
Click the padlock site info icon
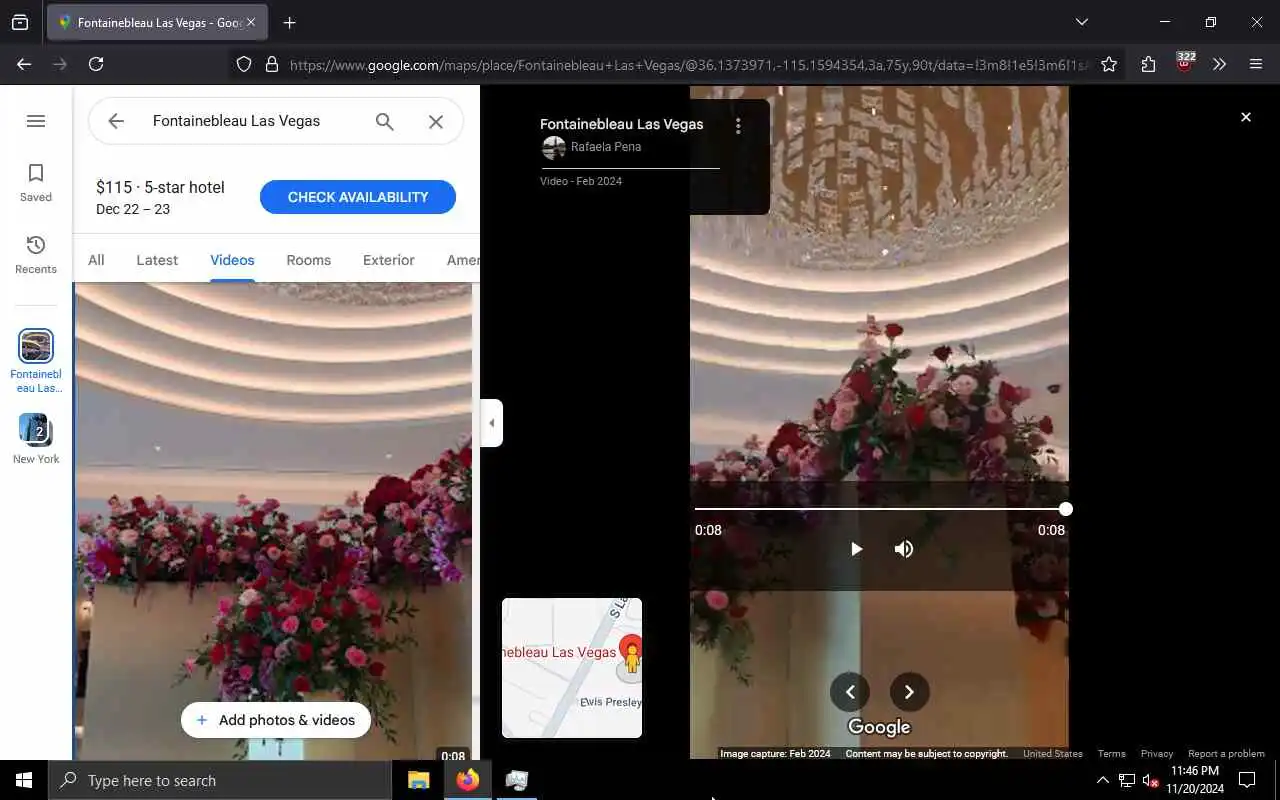click(271, 64)
